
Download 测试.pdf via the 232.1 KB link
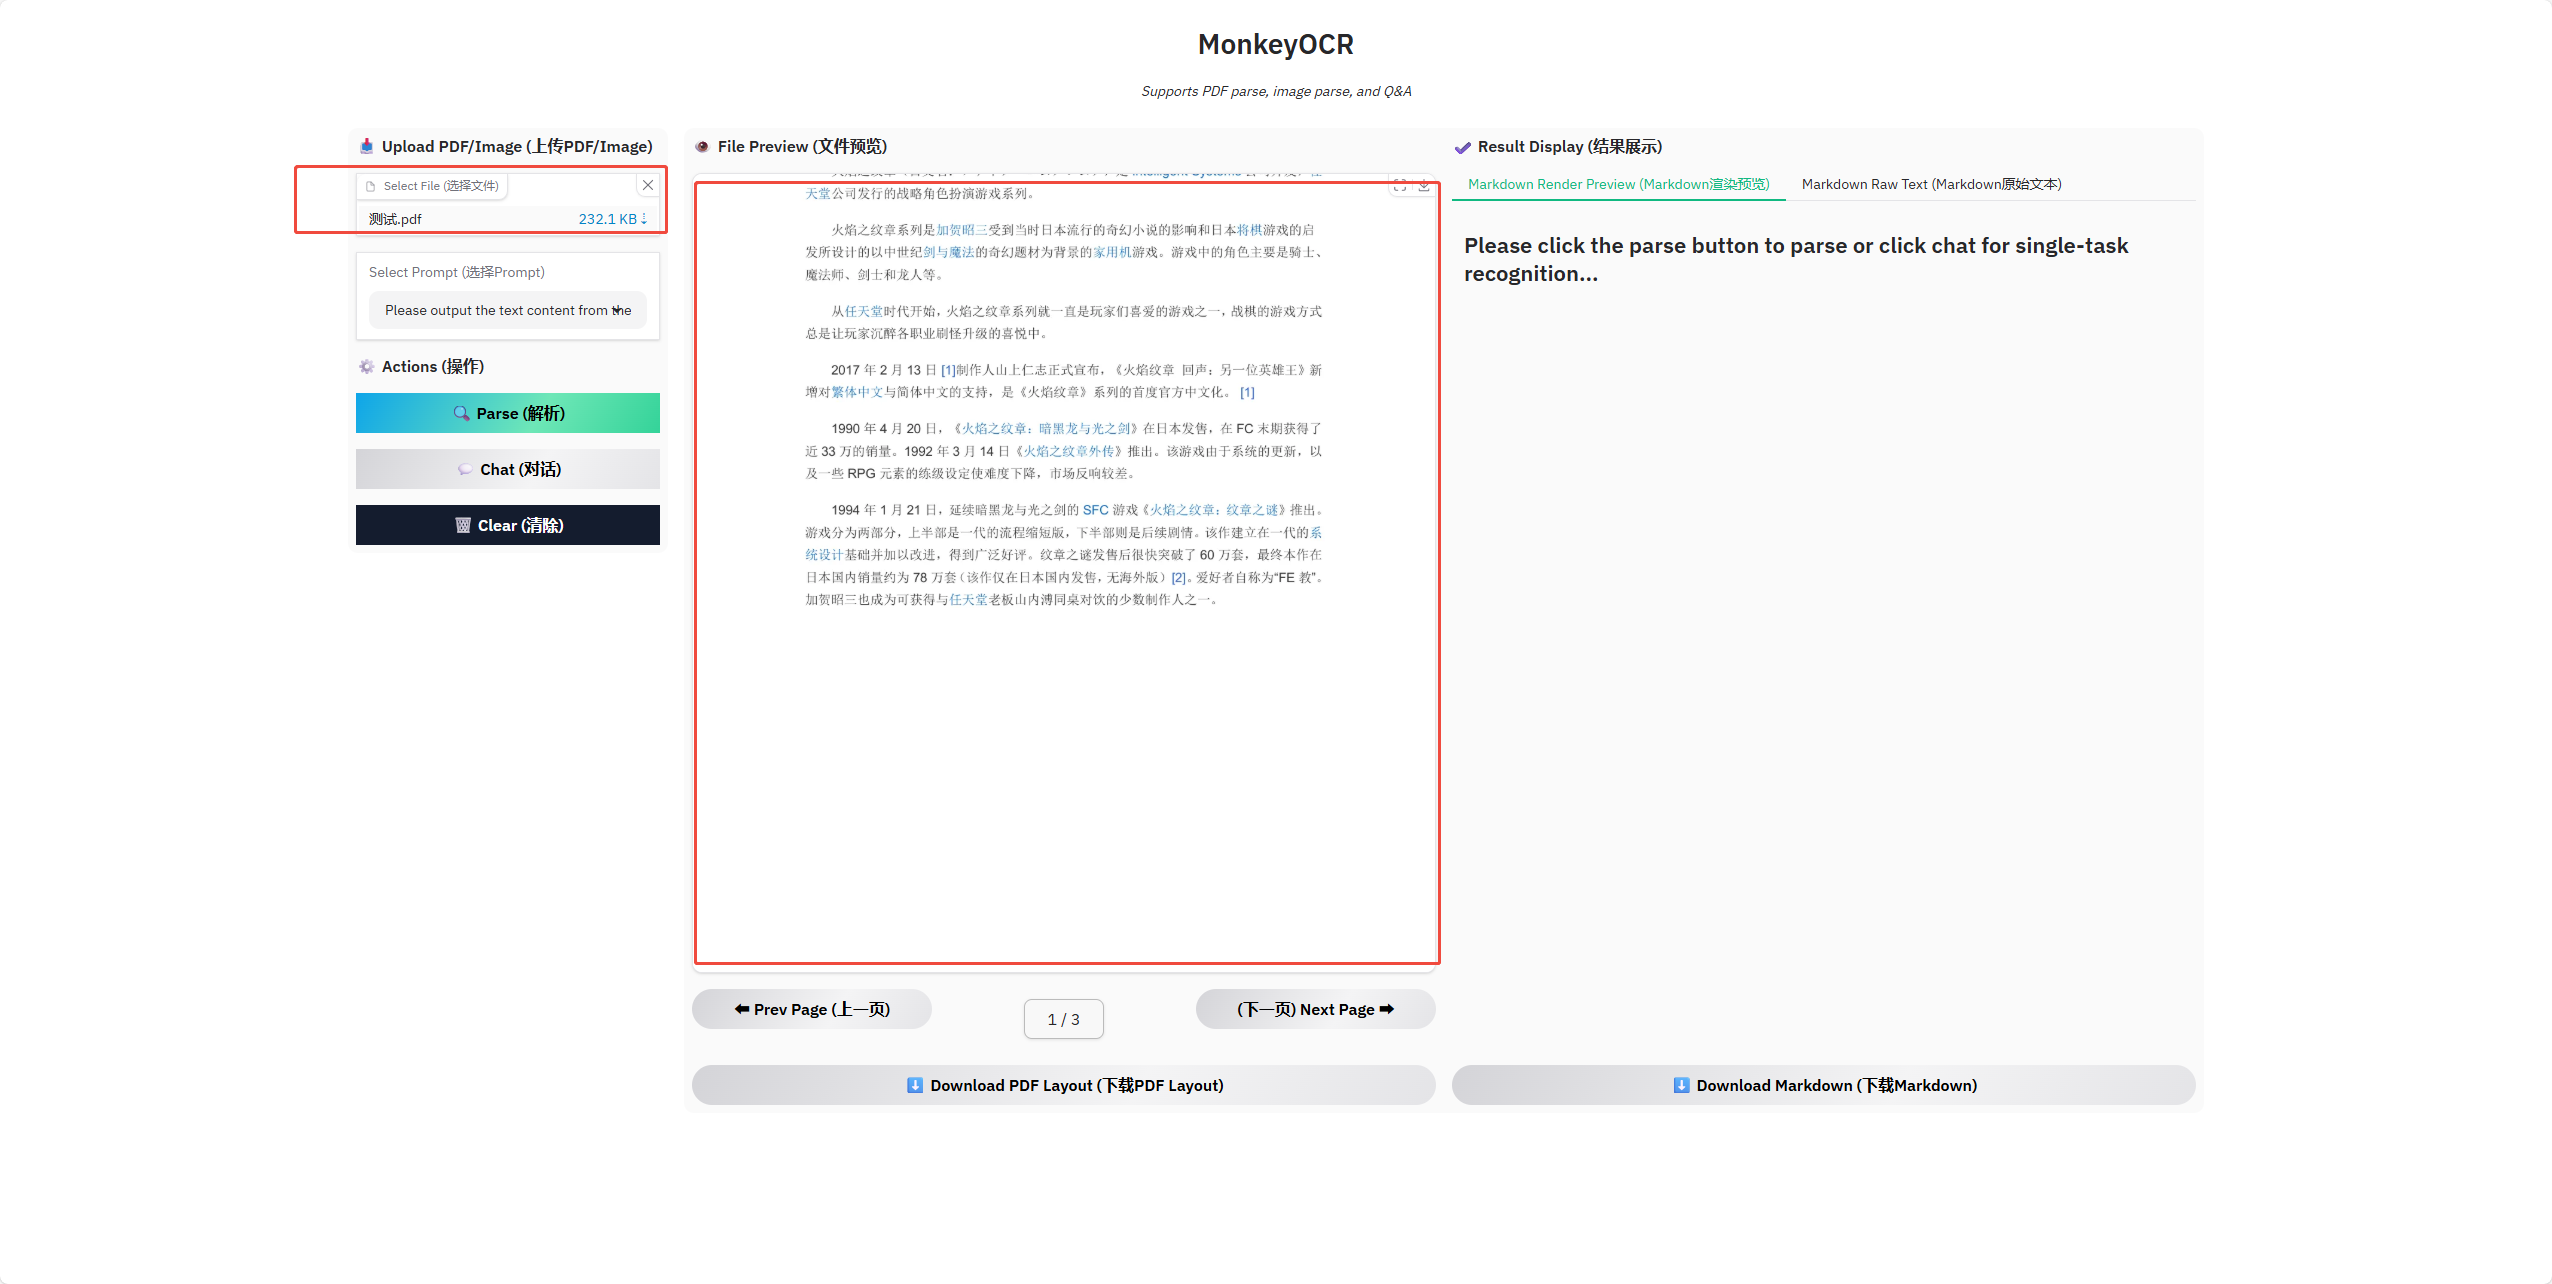pos(613,219)
